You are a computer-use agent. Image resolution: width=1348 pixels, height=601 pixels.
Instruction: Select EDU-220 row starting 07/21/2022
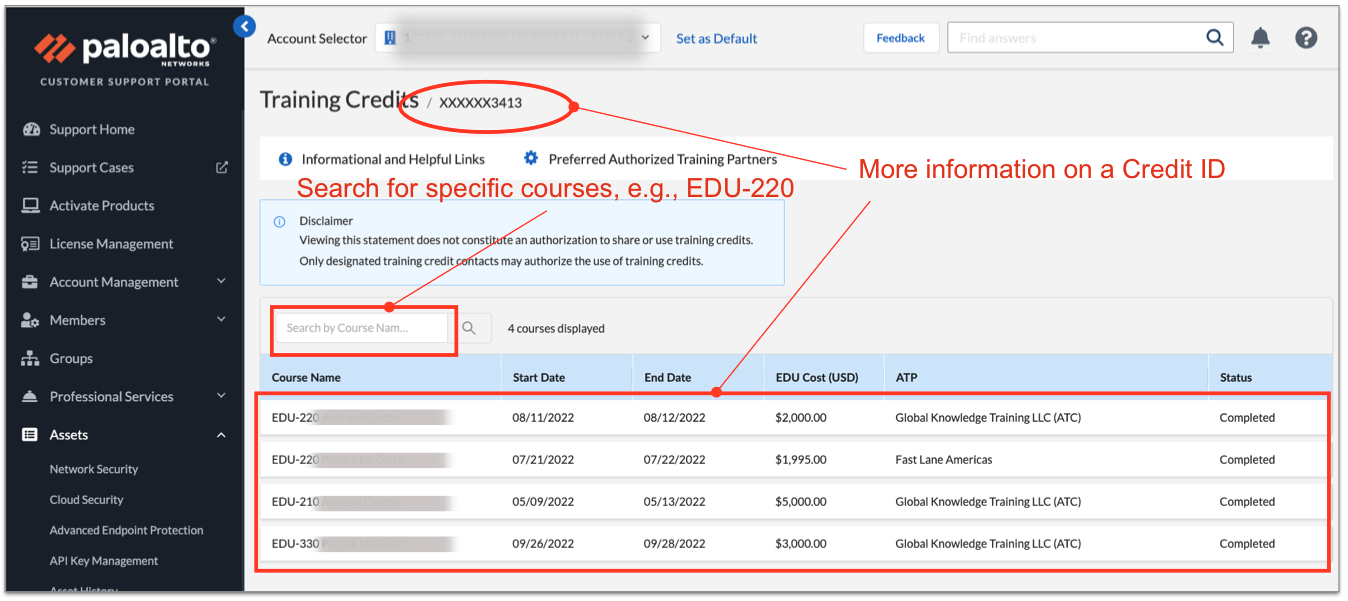(x=795, y=460)
